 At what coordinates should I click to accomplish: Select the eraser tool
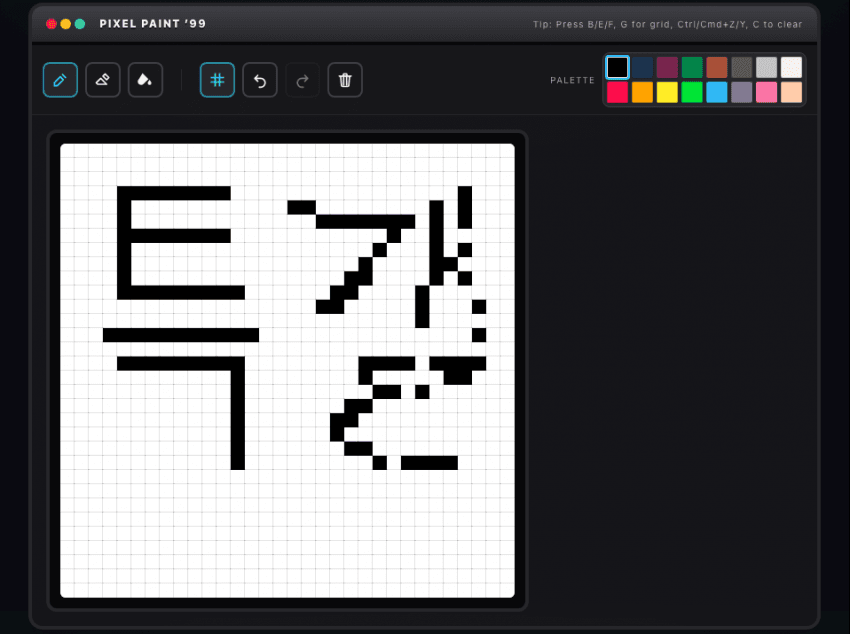tap(102, 80)
